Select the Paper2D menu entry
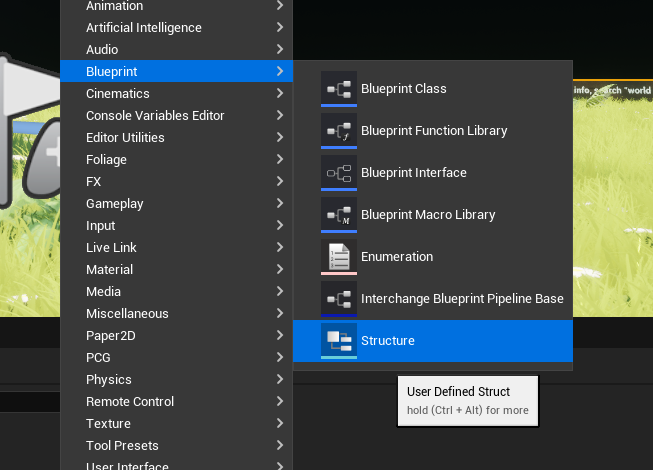Screen dimensions: 653x470 pyautogui.click(x=110, y=335)
